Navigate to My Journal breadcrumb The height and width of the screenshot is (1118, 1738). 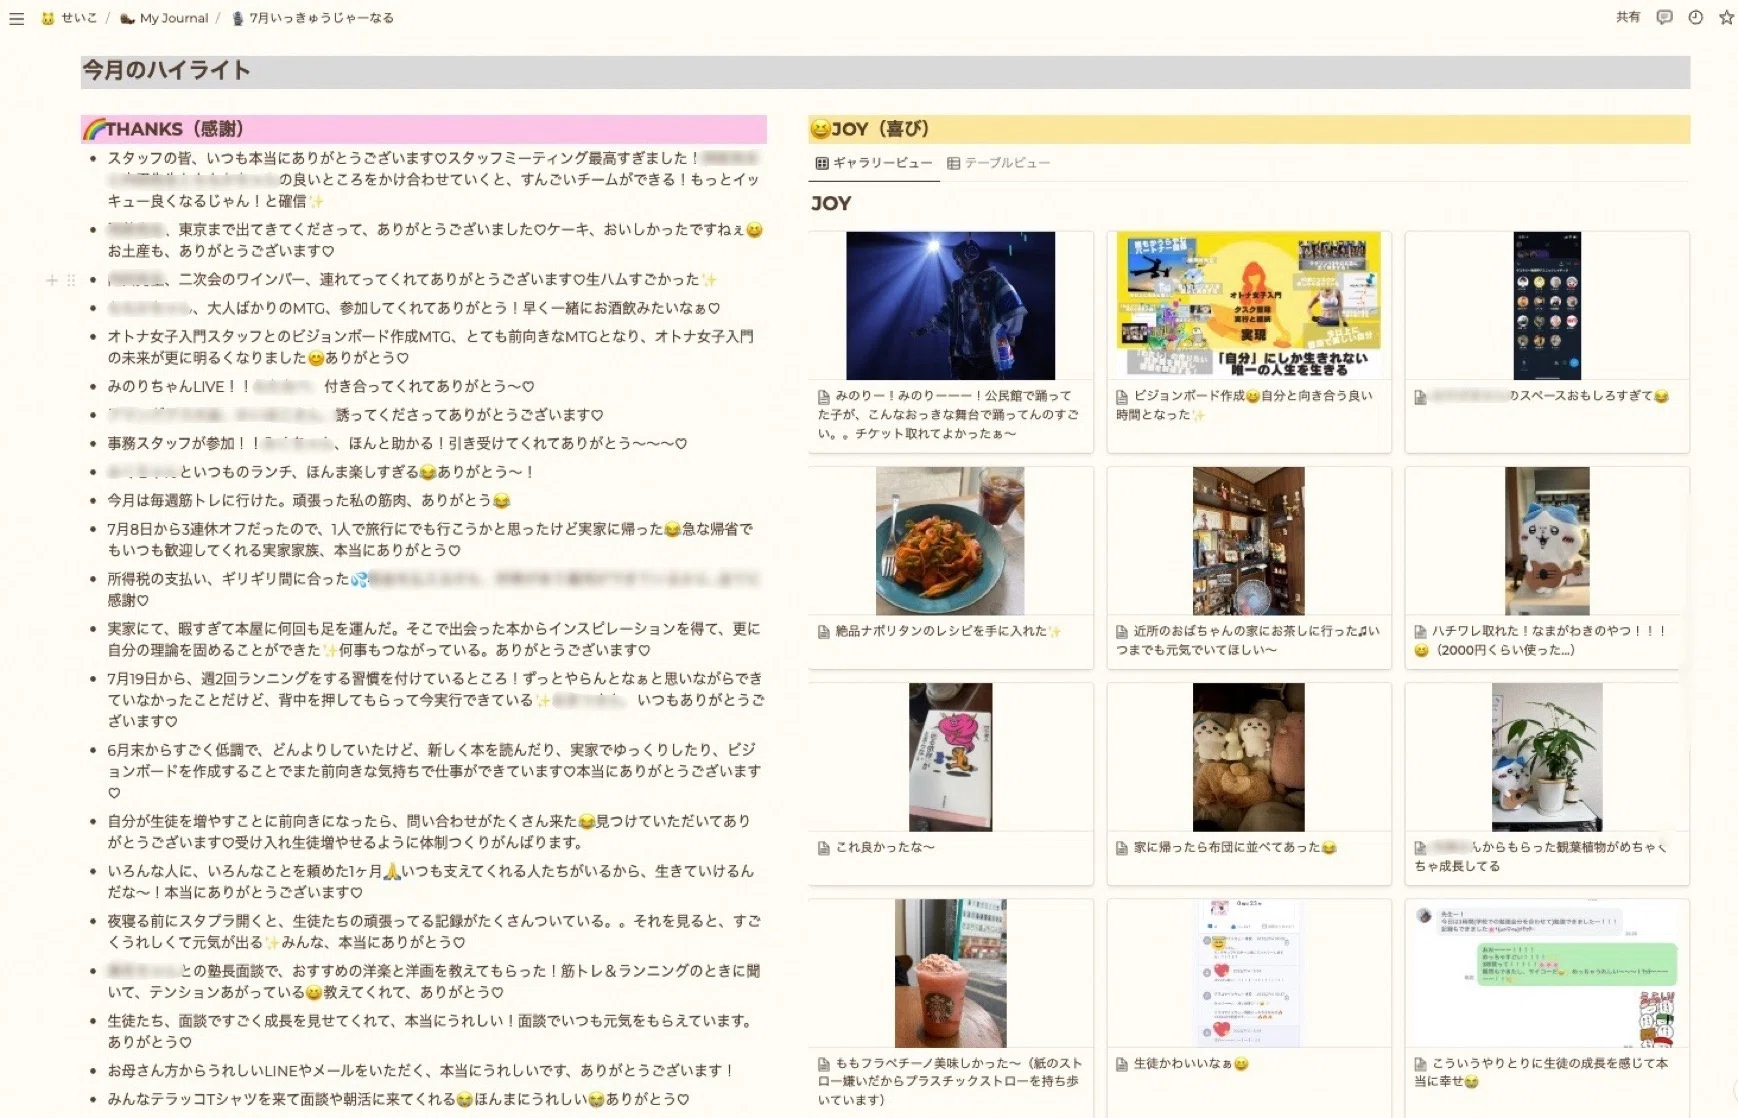(164, 18)
